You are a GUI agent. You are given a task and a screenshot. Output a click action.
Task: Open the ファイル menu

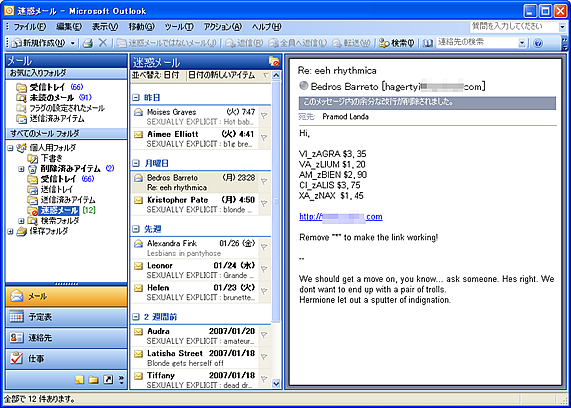coord(30,27)
